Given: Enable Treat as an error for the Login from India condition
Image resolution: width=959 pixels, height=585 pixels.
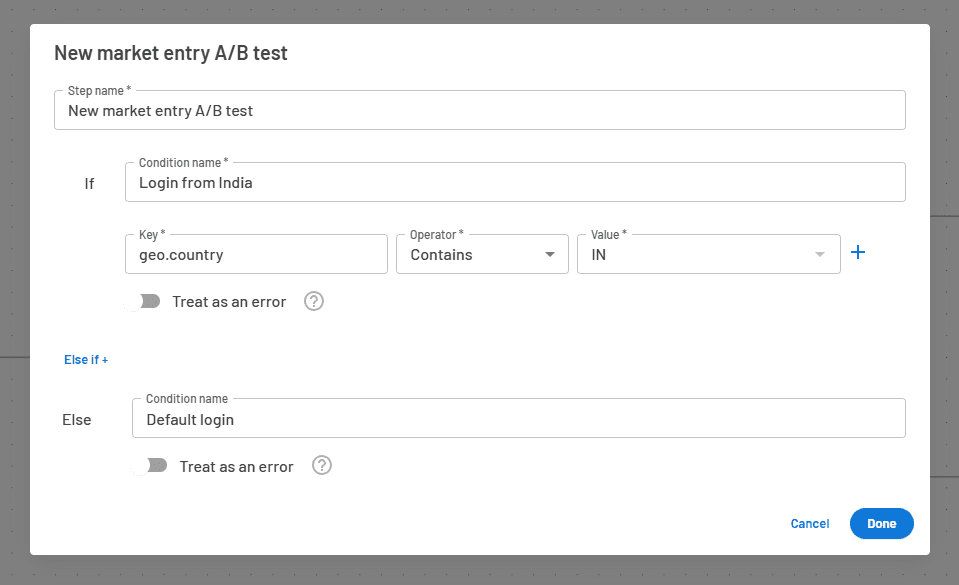Looking at the screenshot, I should point(148,300).
